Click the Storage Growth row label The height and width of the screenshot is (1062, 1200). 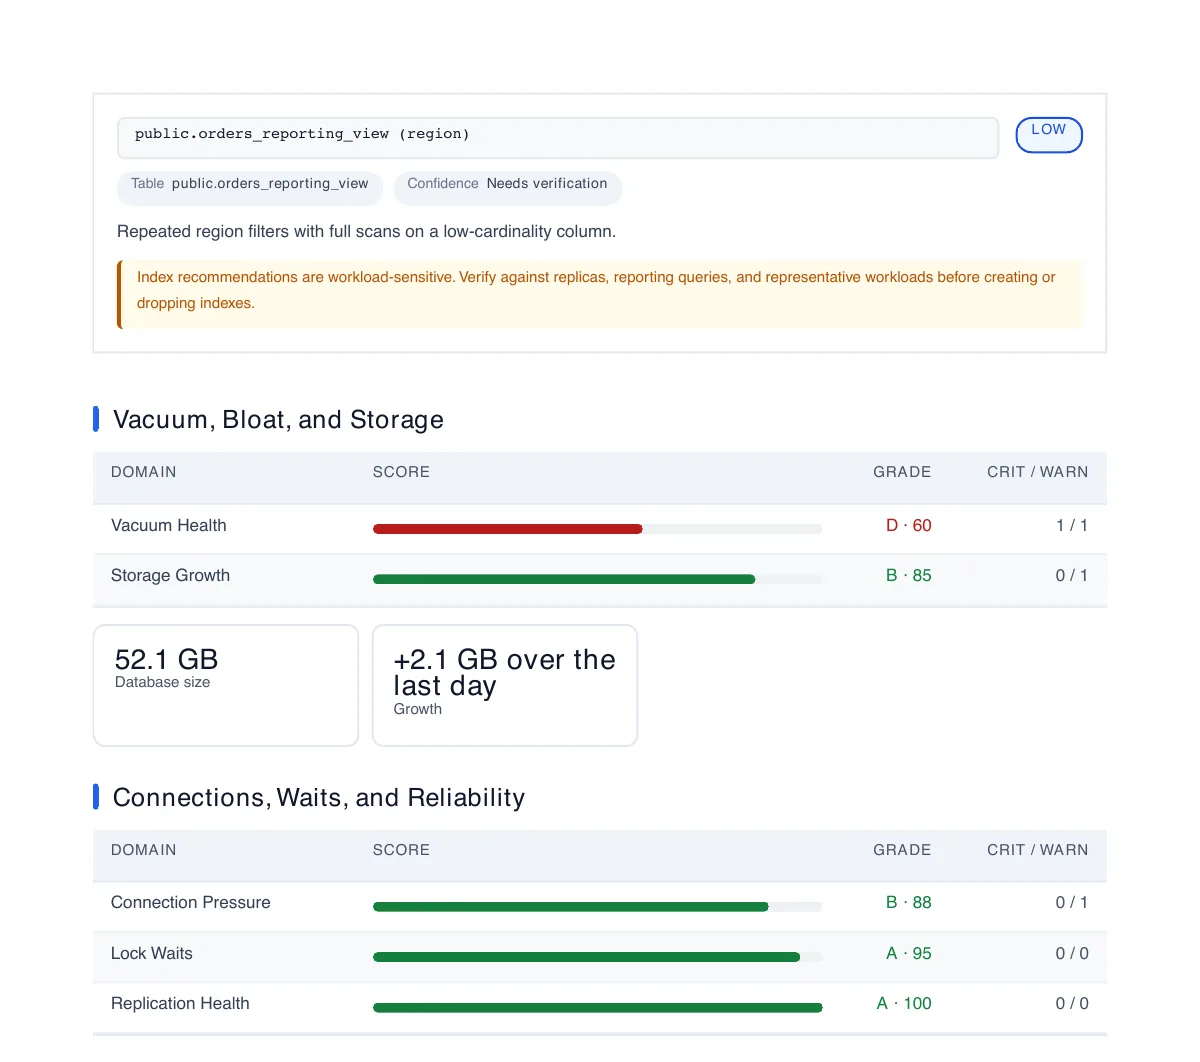tap(171, 575)
